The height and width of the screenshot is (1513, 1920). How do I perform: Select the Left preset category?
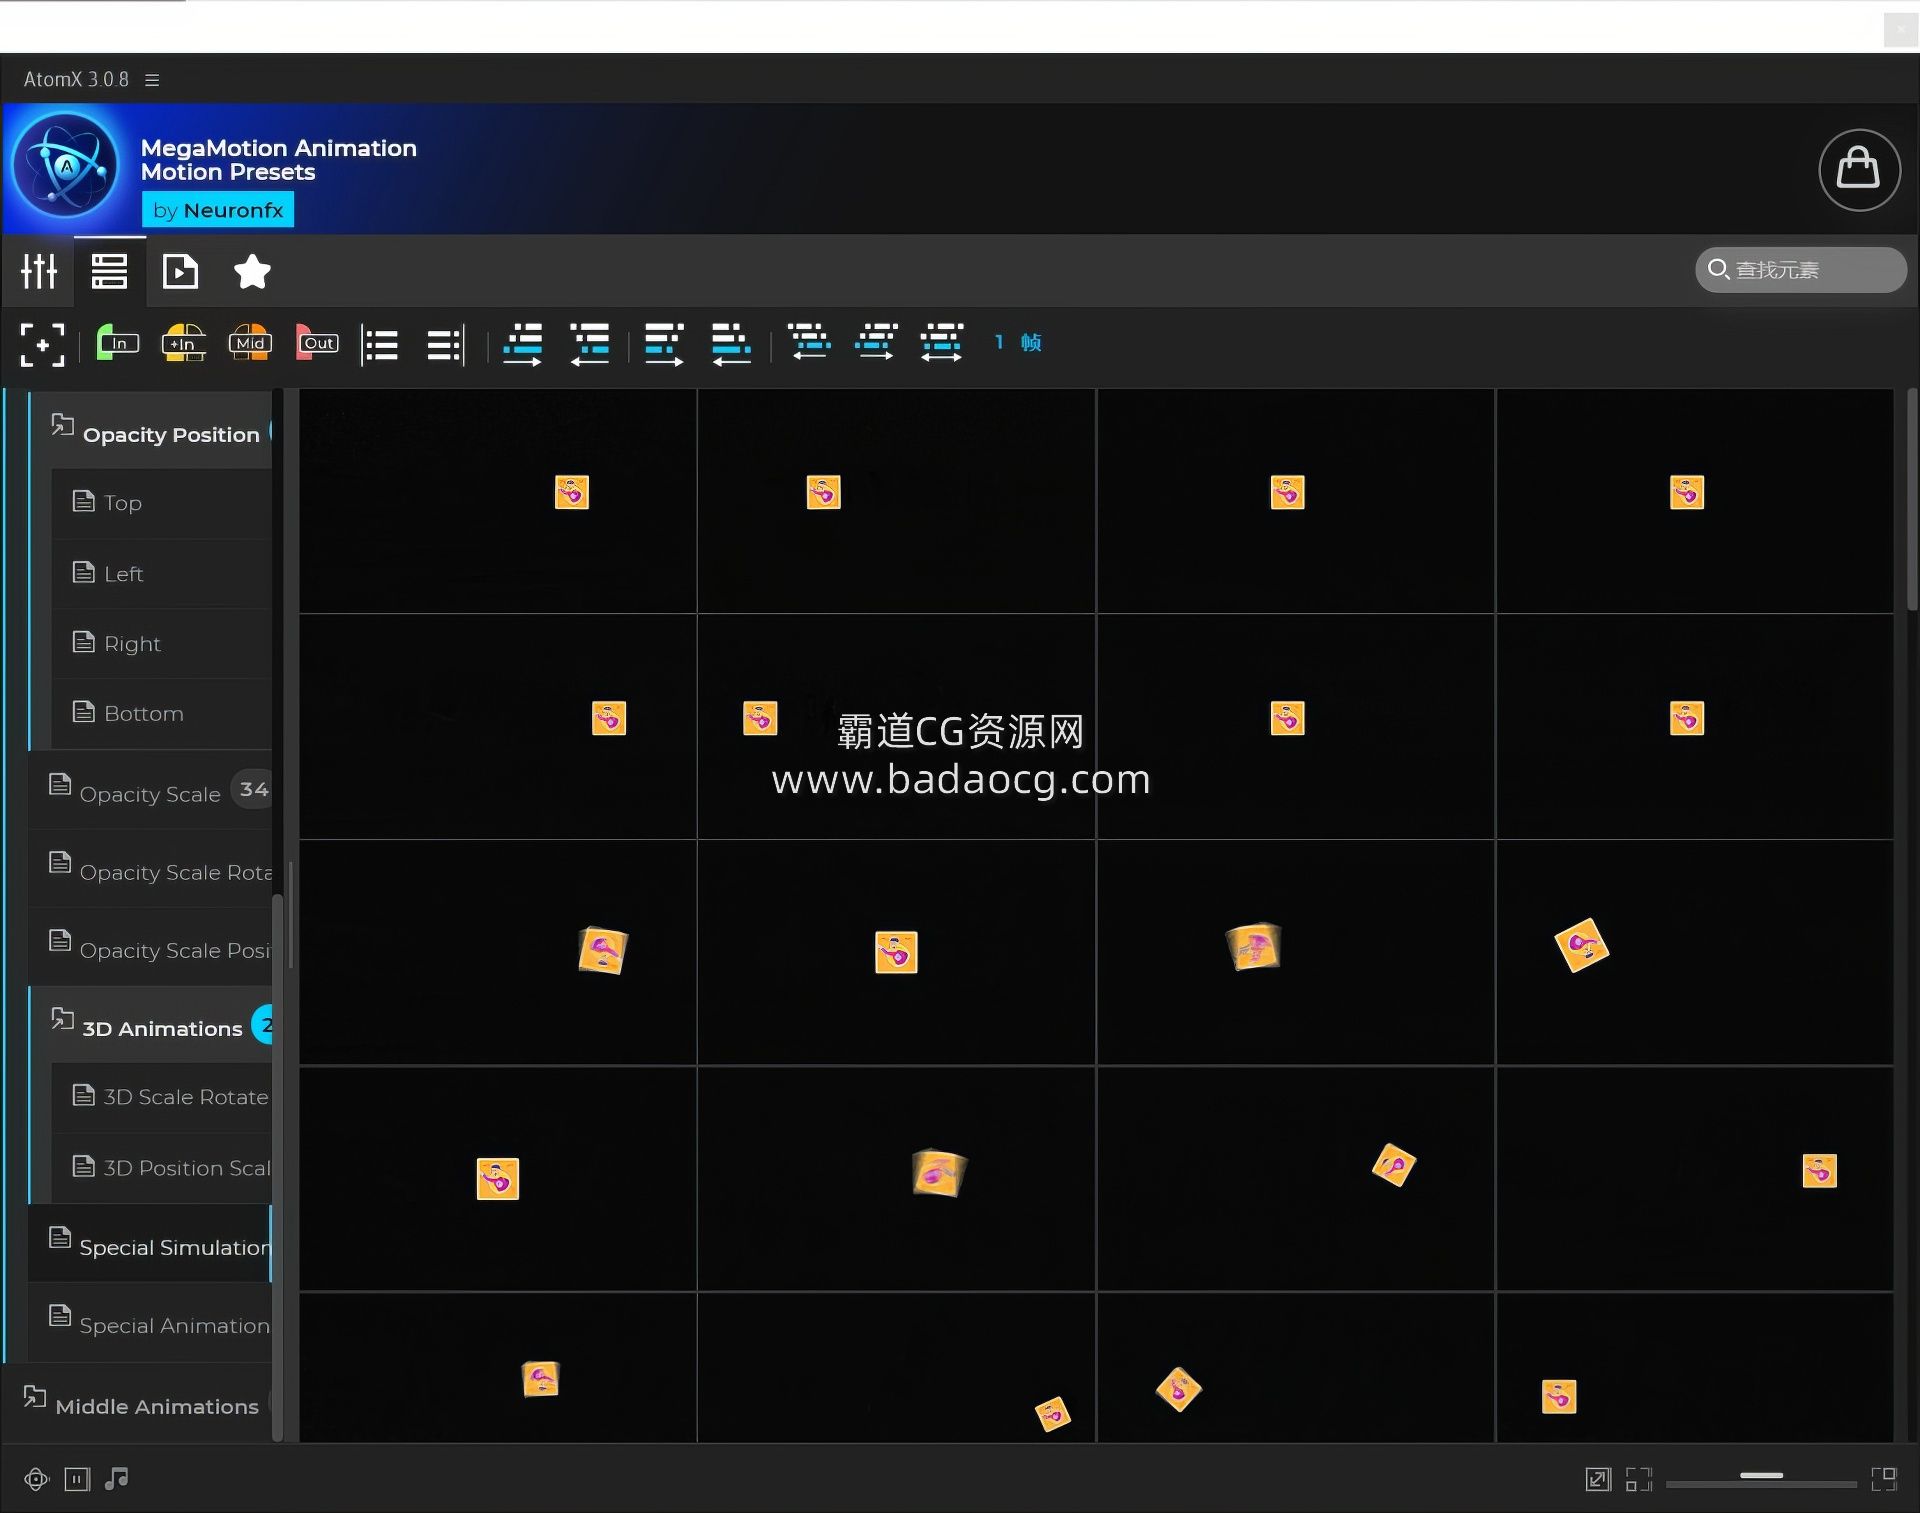tap(162, 574)
